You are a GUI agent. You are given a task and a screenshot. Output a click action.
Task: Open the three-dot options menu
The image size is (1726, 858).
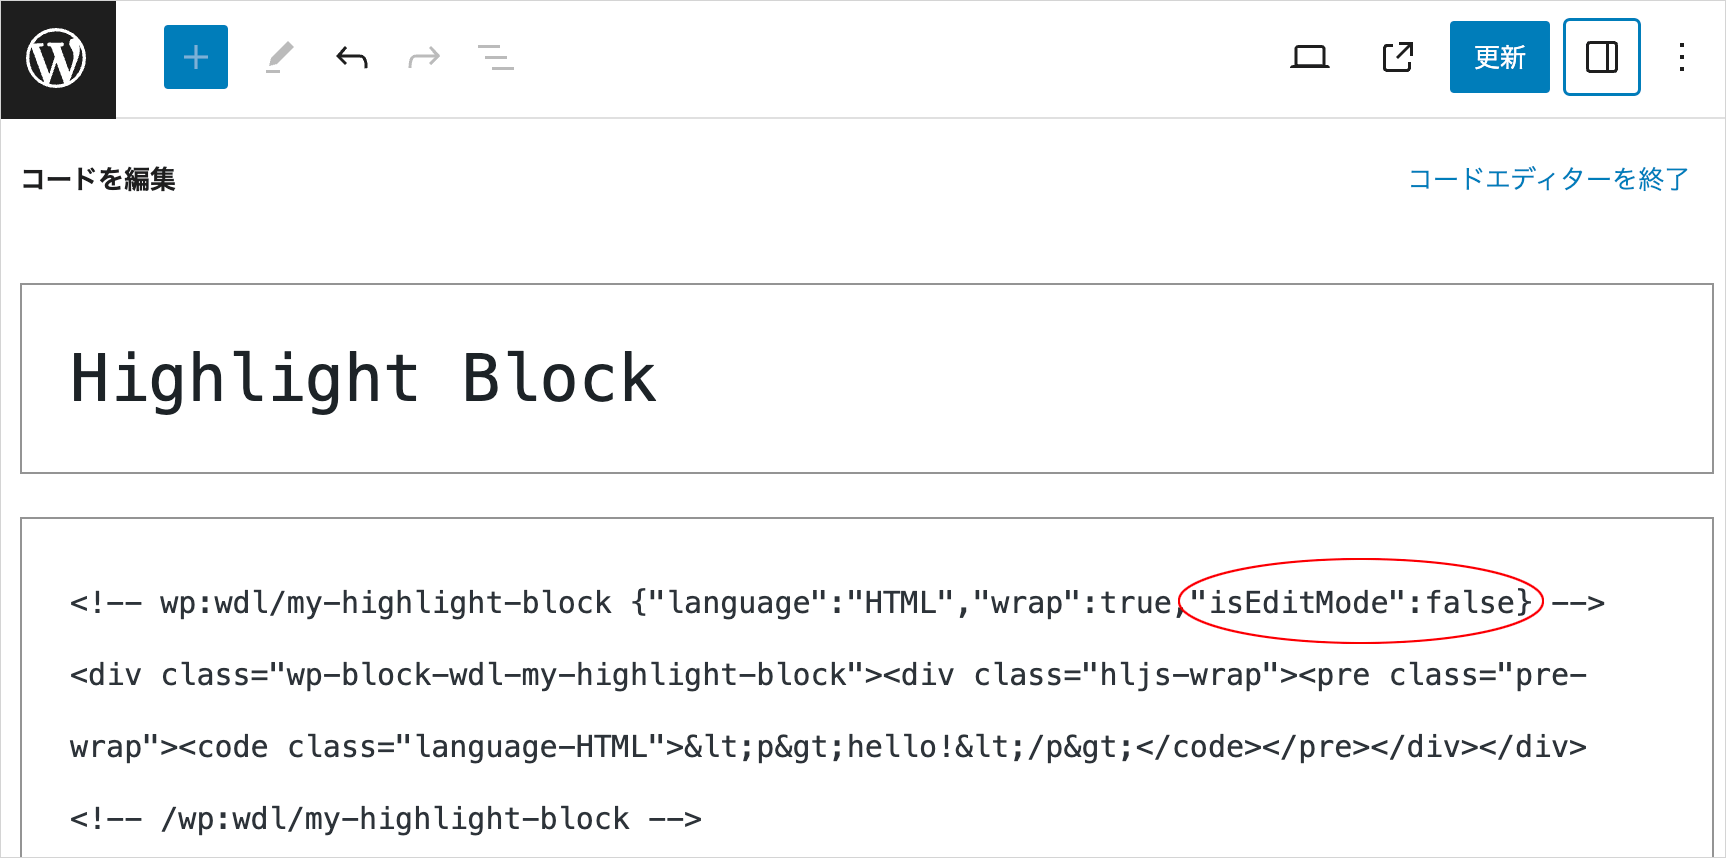(1682, 57)
